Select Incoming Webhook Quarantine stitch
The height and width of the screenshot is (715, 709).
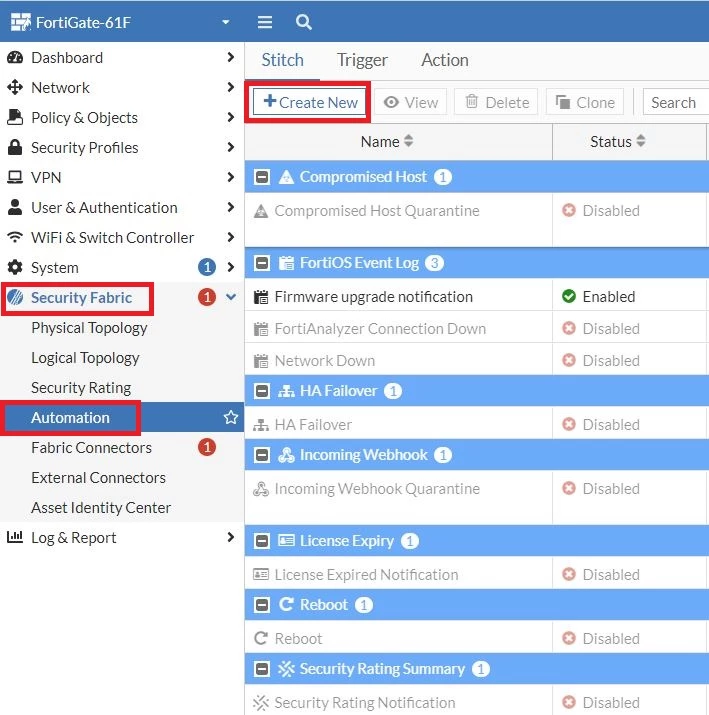pos(377,489)
